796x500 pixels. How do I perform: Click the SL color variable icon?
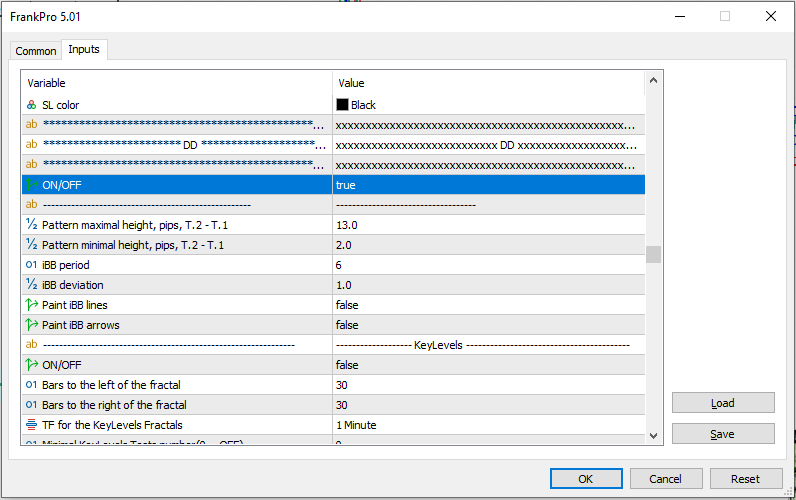tap(31, 105)
